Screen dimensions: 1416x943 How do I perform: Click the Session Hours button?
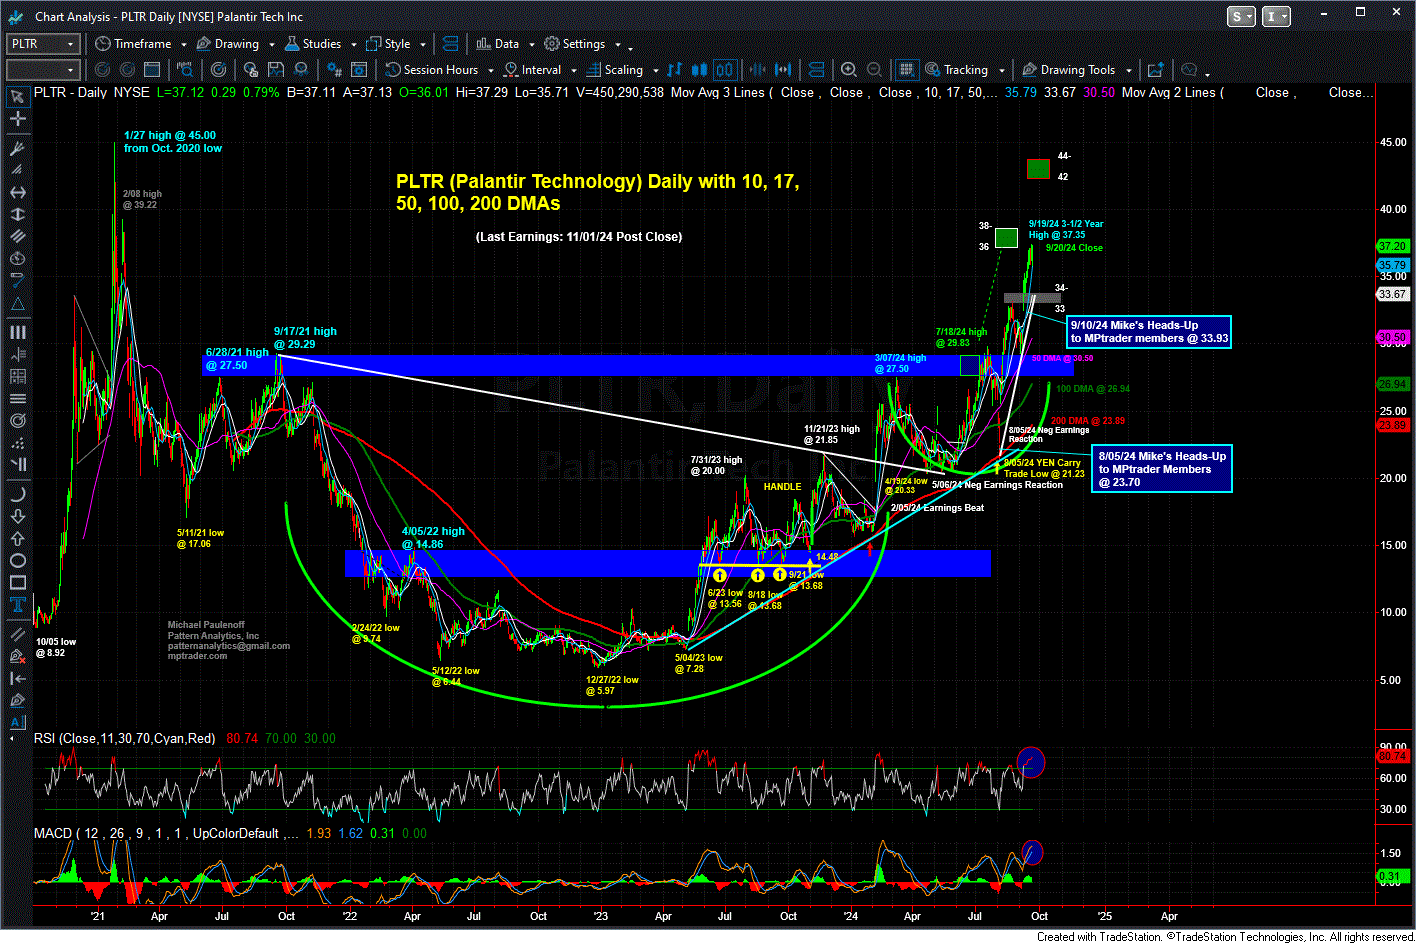tap(431, 70)
